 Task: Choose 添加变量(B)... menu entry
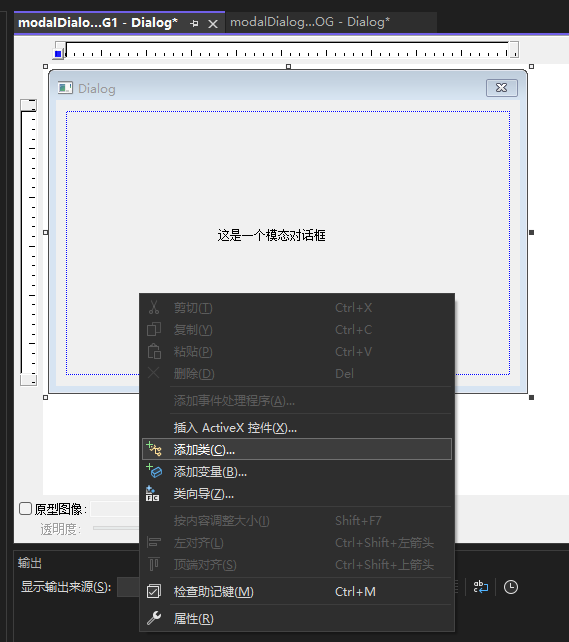point(297,472)
